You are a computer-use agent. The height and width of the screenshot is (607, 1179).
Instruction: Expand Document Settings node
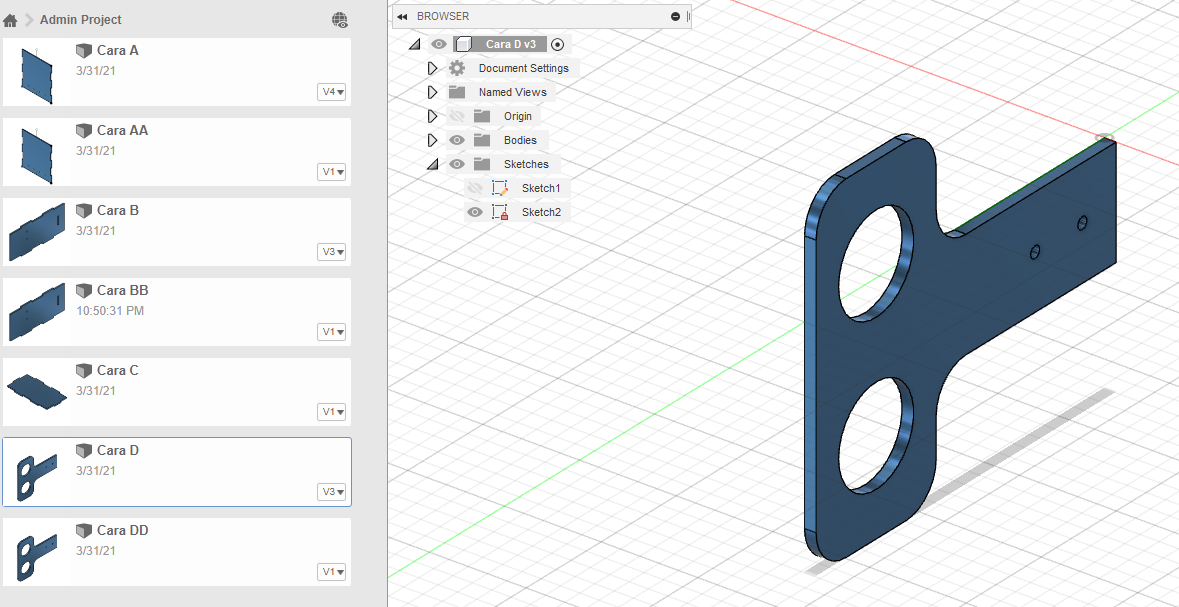click(432, 68)
